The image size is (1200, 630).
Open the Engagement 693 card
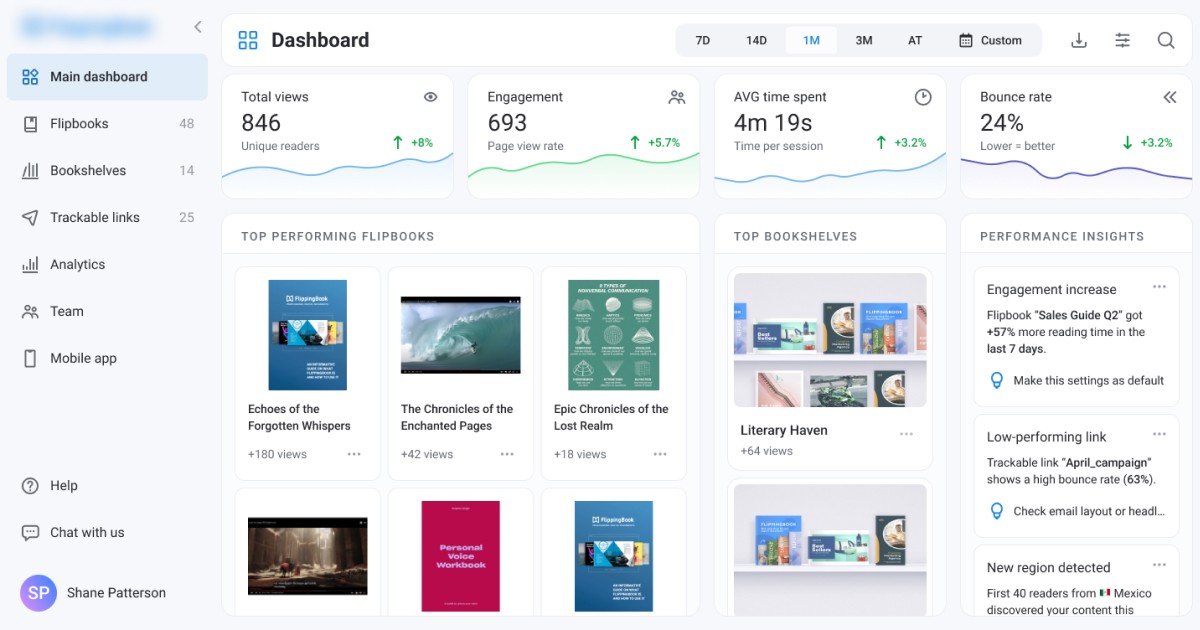[x=584, y=137]
